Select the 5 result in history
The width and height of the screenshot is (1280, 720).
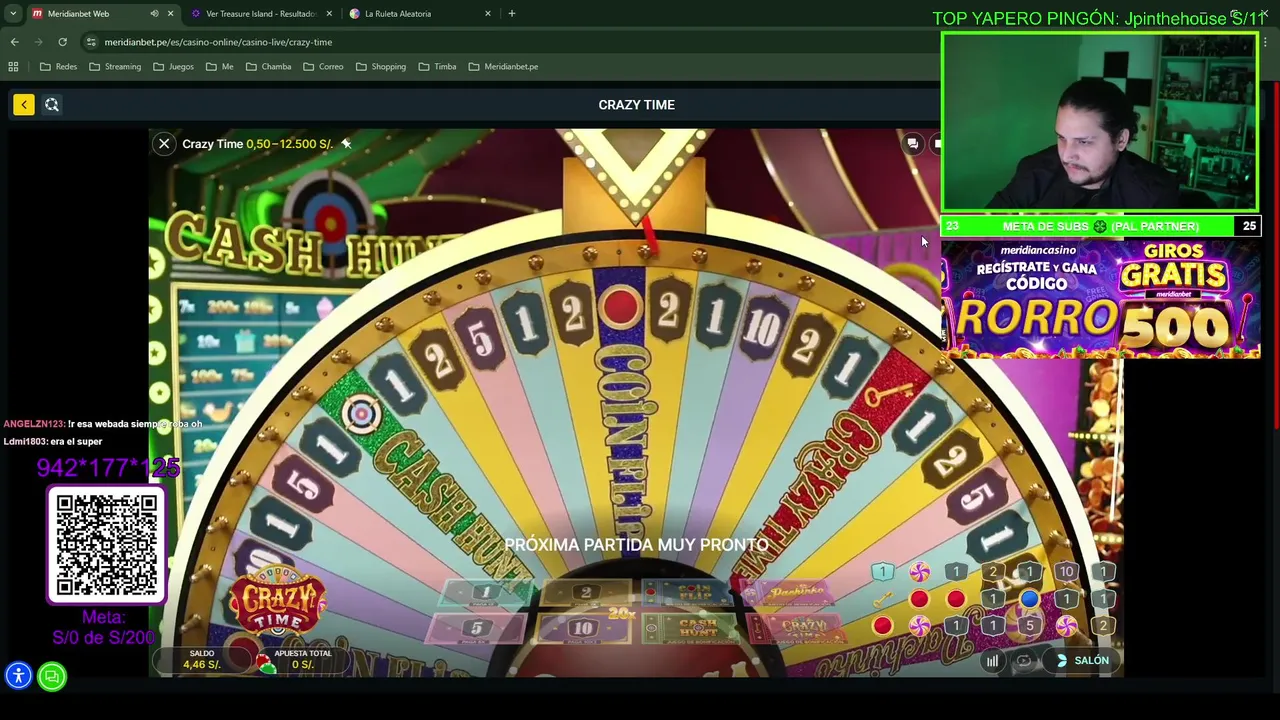coord(1029,626)
